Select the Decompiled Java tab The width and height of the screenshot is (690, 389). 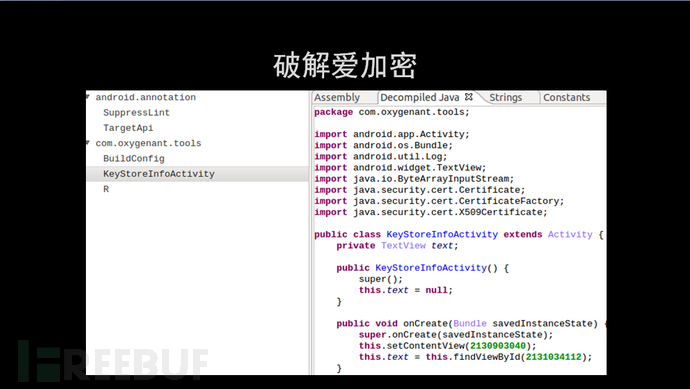pyautogui.click(x=419, y=97)
